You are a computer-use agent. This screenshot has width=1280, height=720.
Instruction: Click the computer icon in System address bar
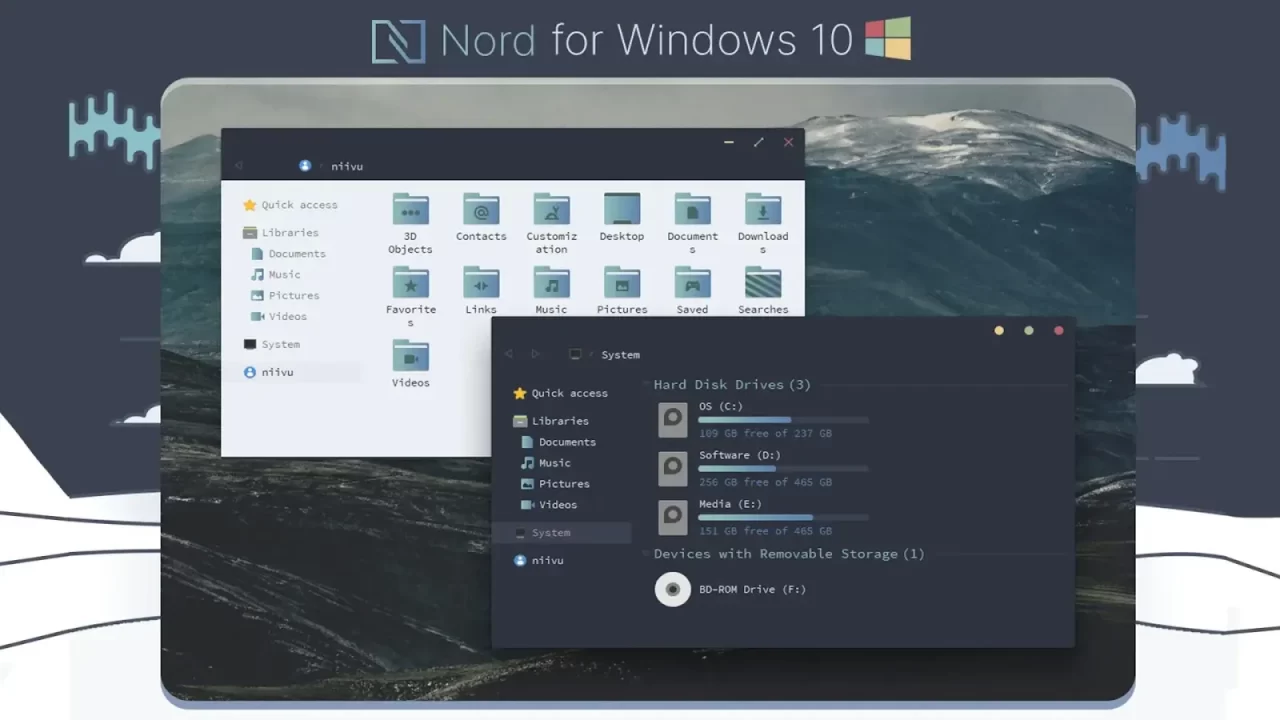(x=575, y=354)
